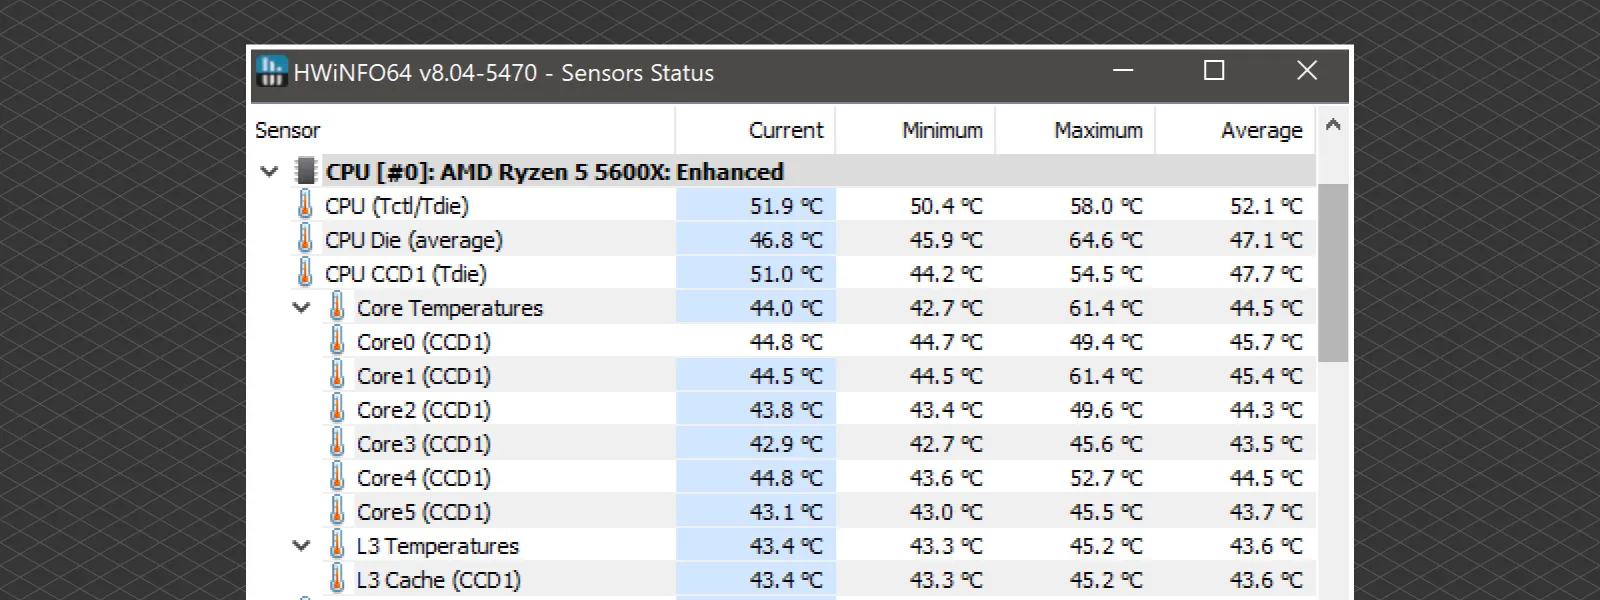Click the HWiNFO64 Sensors Status title text
Image resolution: width=1600 pixels, height=600 pixels.
click(504, 73)
